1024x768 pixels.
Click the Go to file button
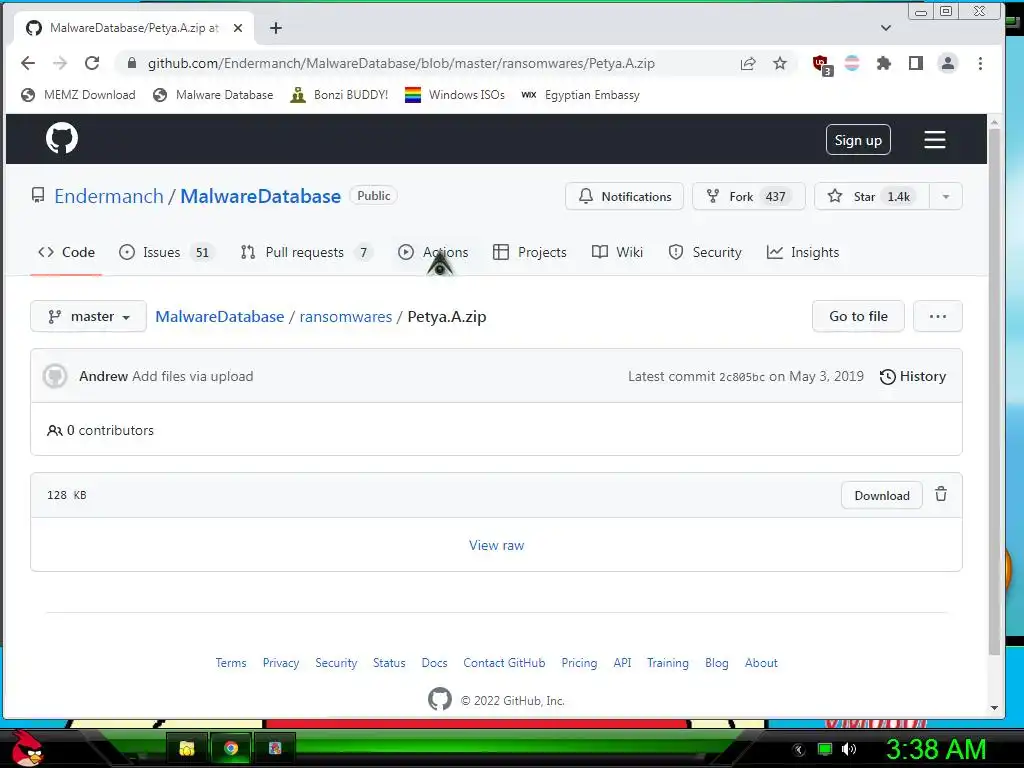point(858,317)
